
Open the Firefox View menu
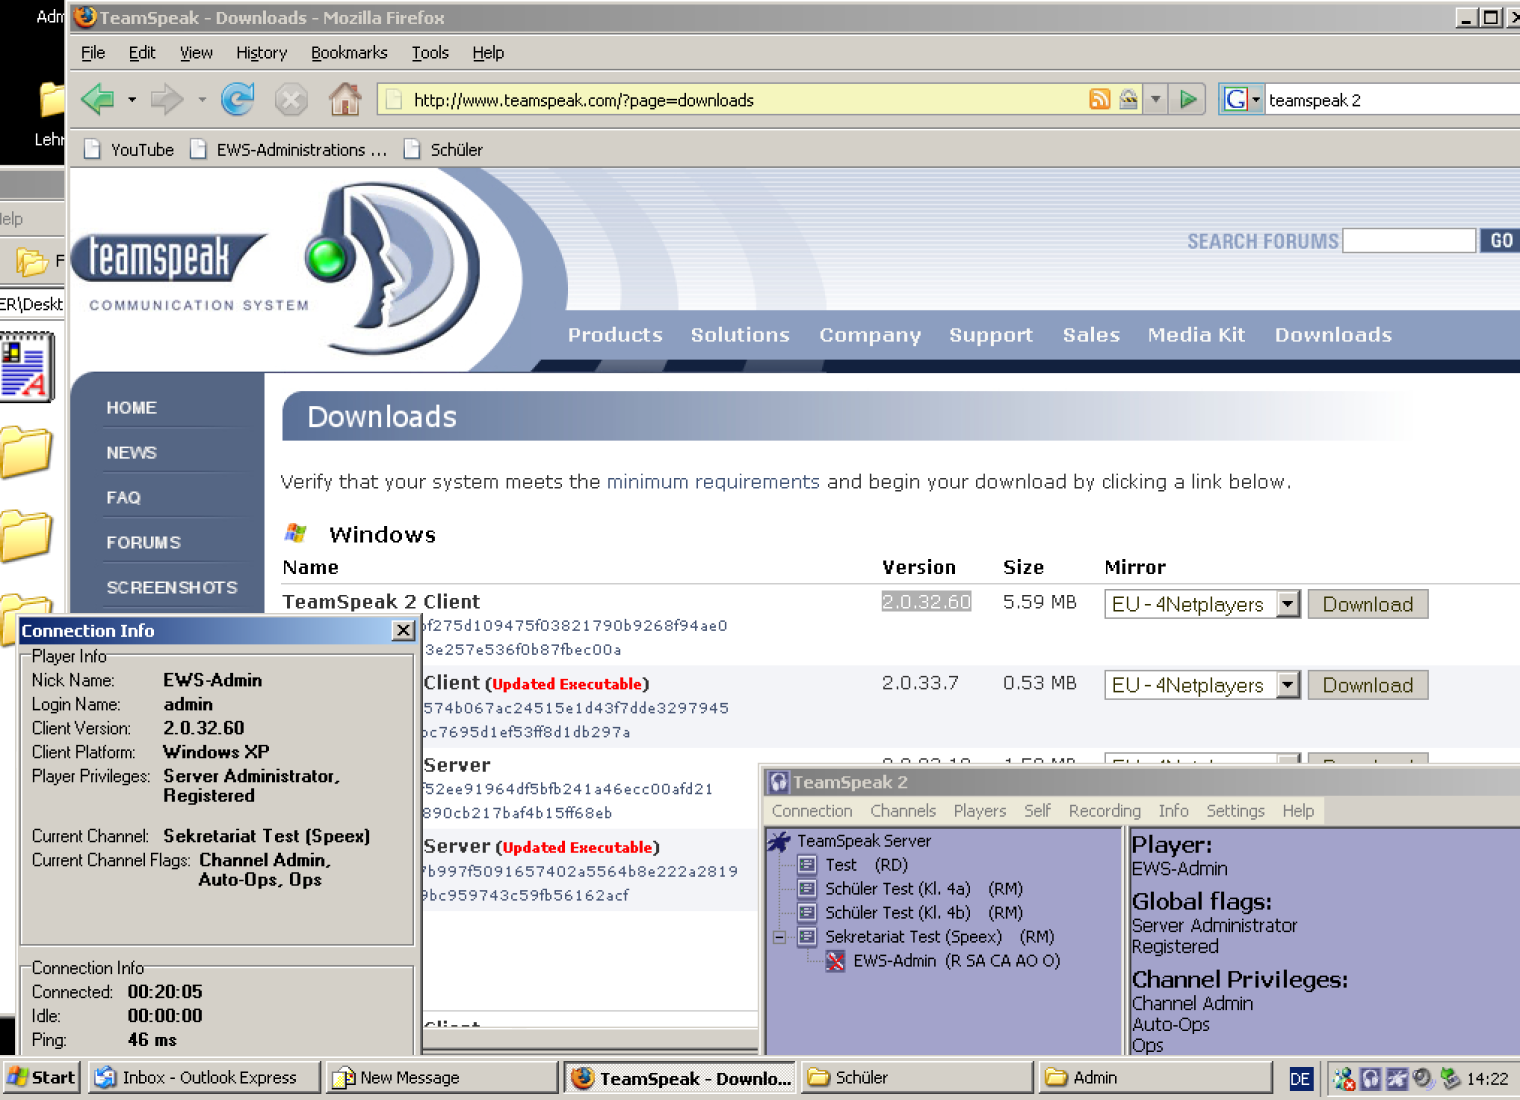coord(196,53)
